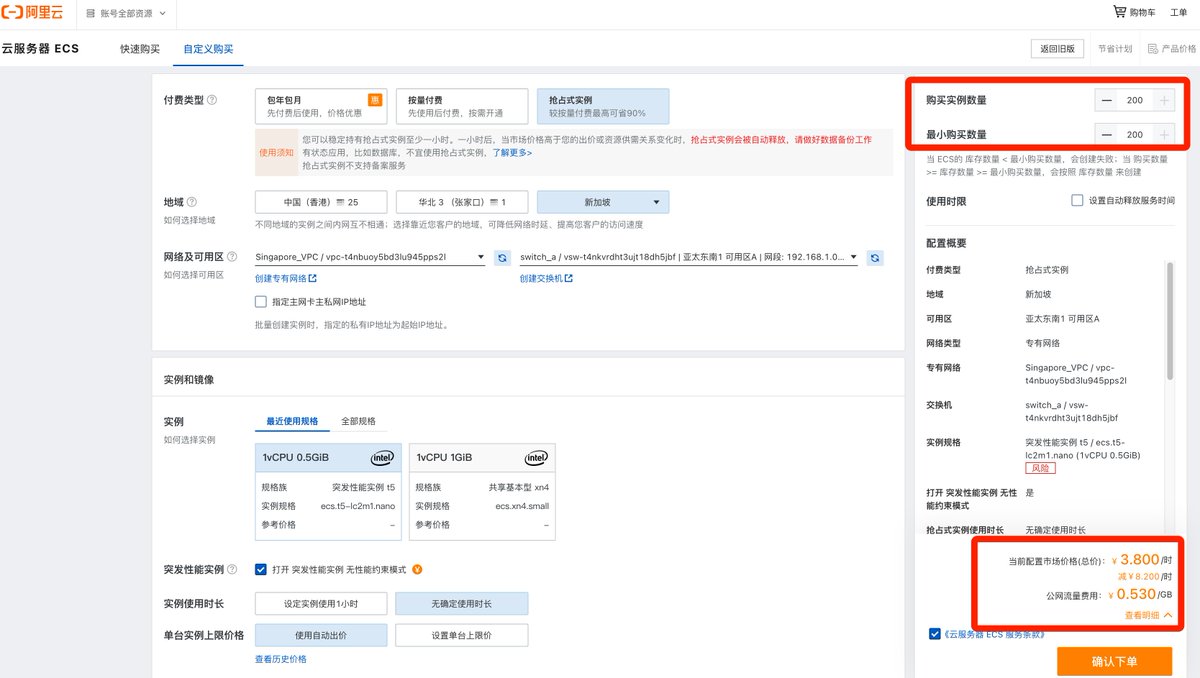Decrease 最小购买数量 with minus button
The height and width of the screenshot is (678, 1200).
[1107, 134]
